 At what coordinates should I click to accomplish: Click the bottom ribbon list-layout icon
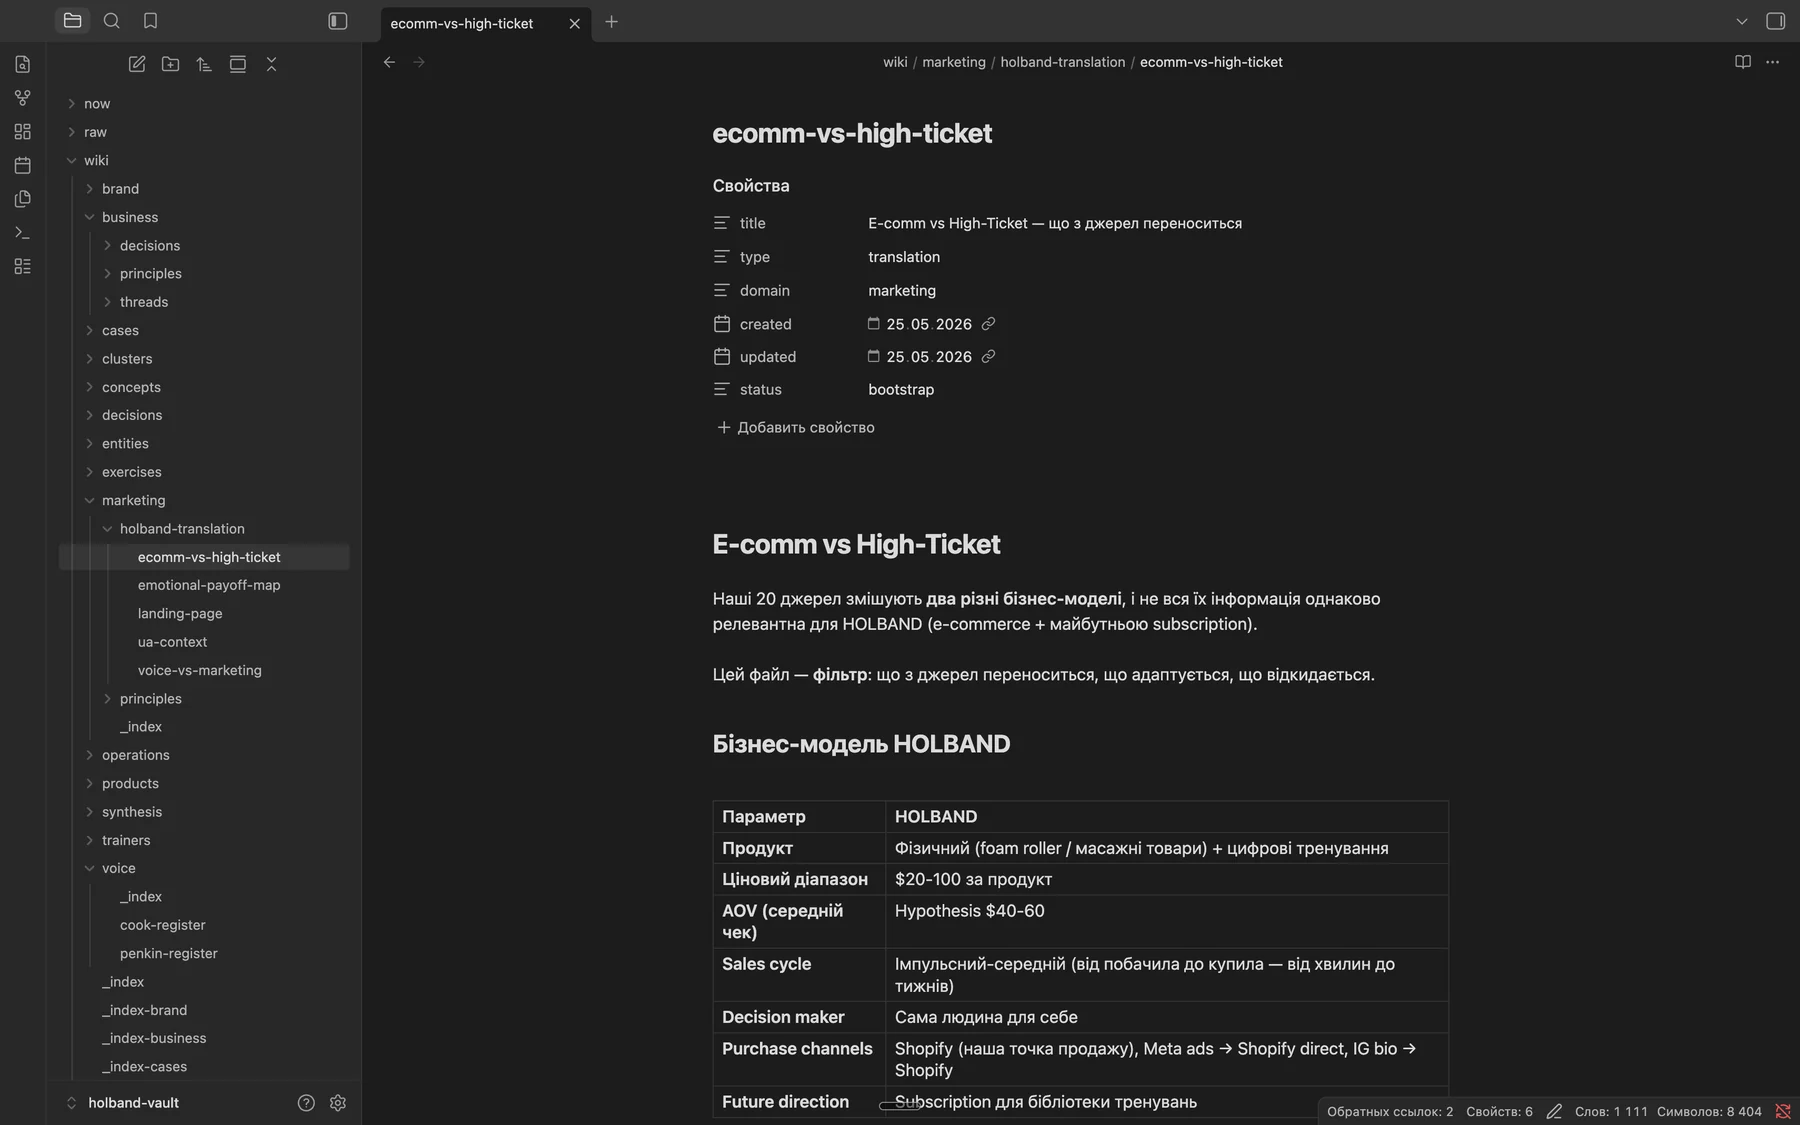pos(22,266)
